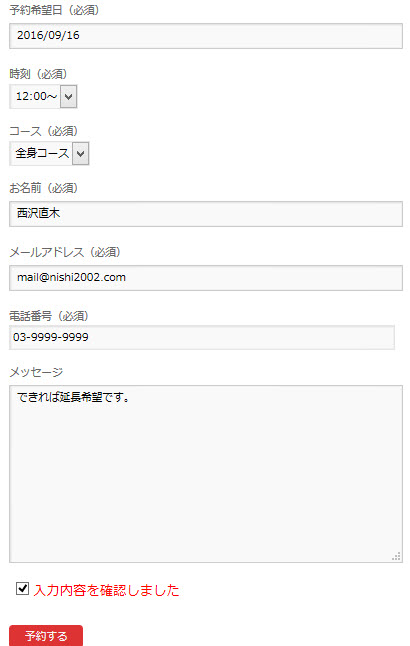The image size is (410, 646).
Task: Click the メールアドレス（必須） label
Action: pos(65,252)
